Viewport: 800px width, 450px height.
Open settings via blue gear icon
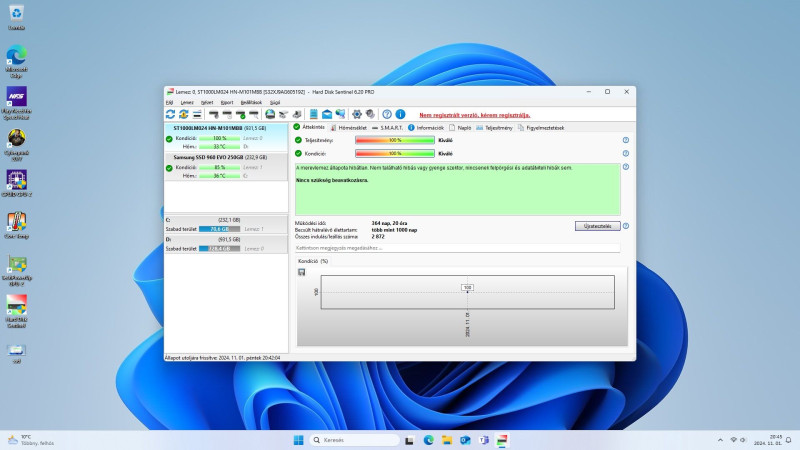[357, 115]
